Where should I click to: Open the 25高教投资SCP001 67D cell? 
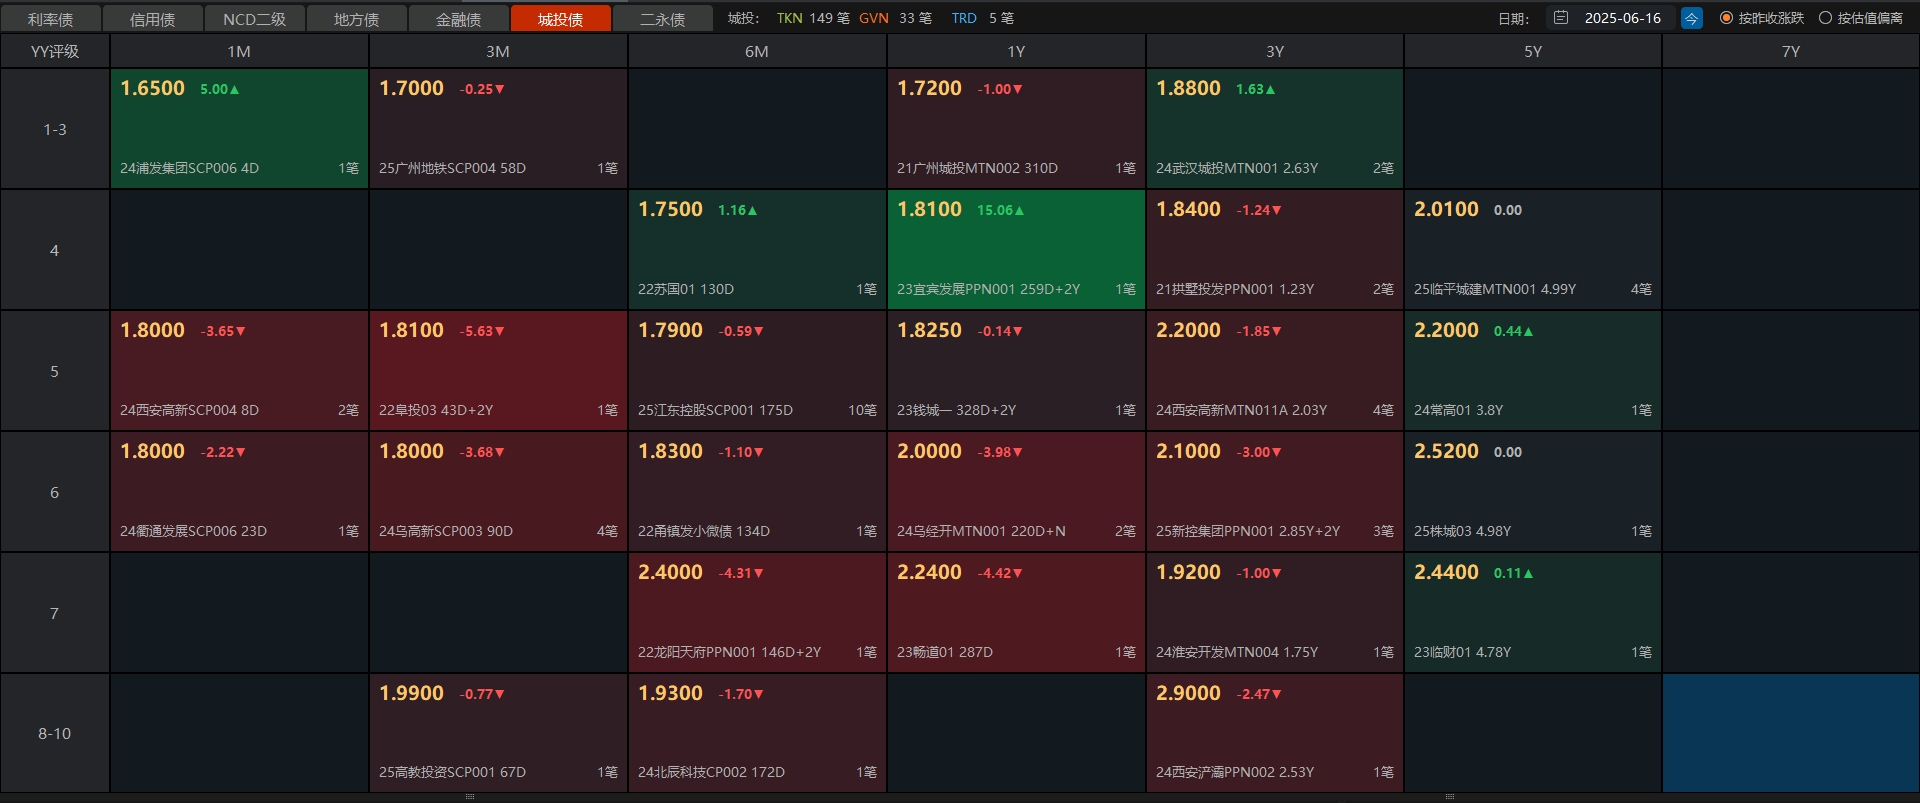click(x=498, y=733)
